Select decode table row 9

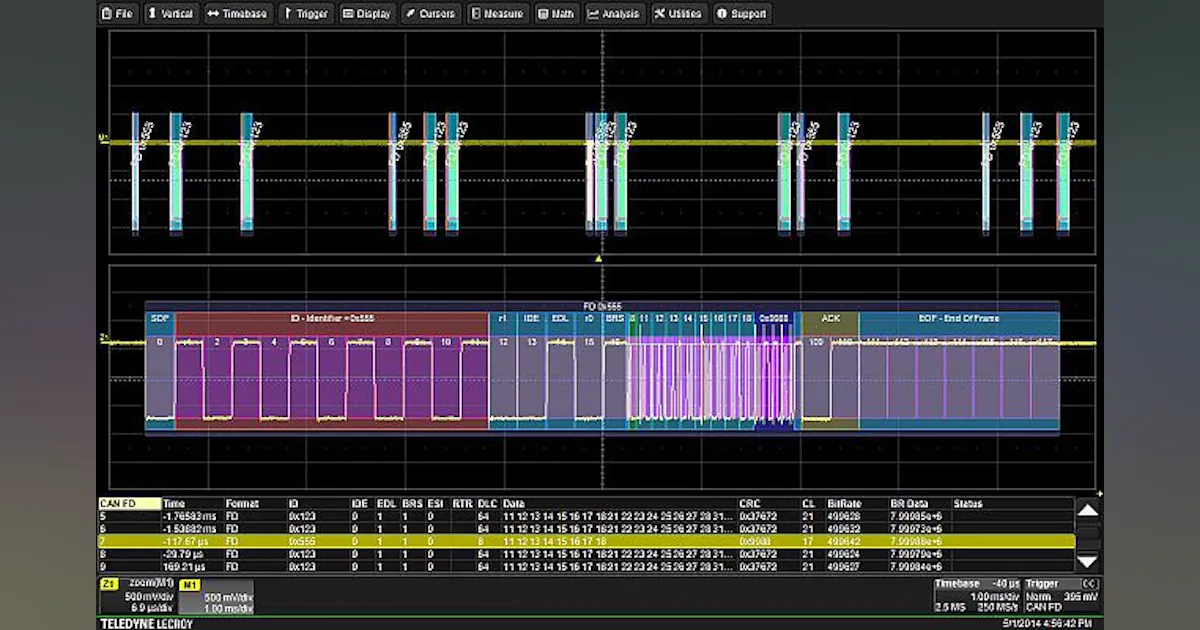[x=586, y=565]
